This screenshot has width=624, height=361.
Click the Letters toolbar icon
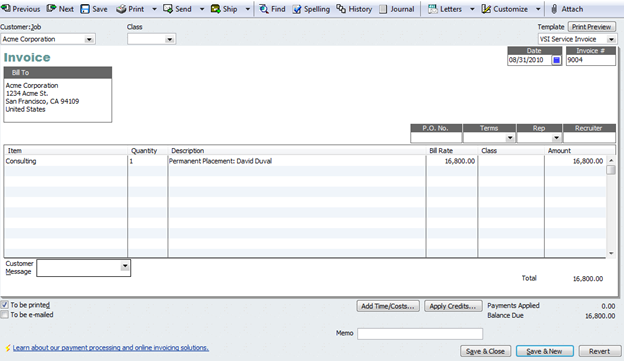click(x=445, y=9)
